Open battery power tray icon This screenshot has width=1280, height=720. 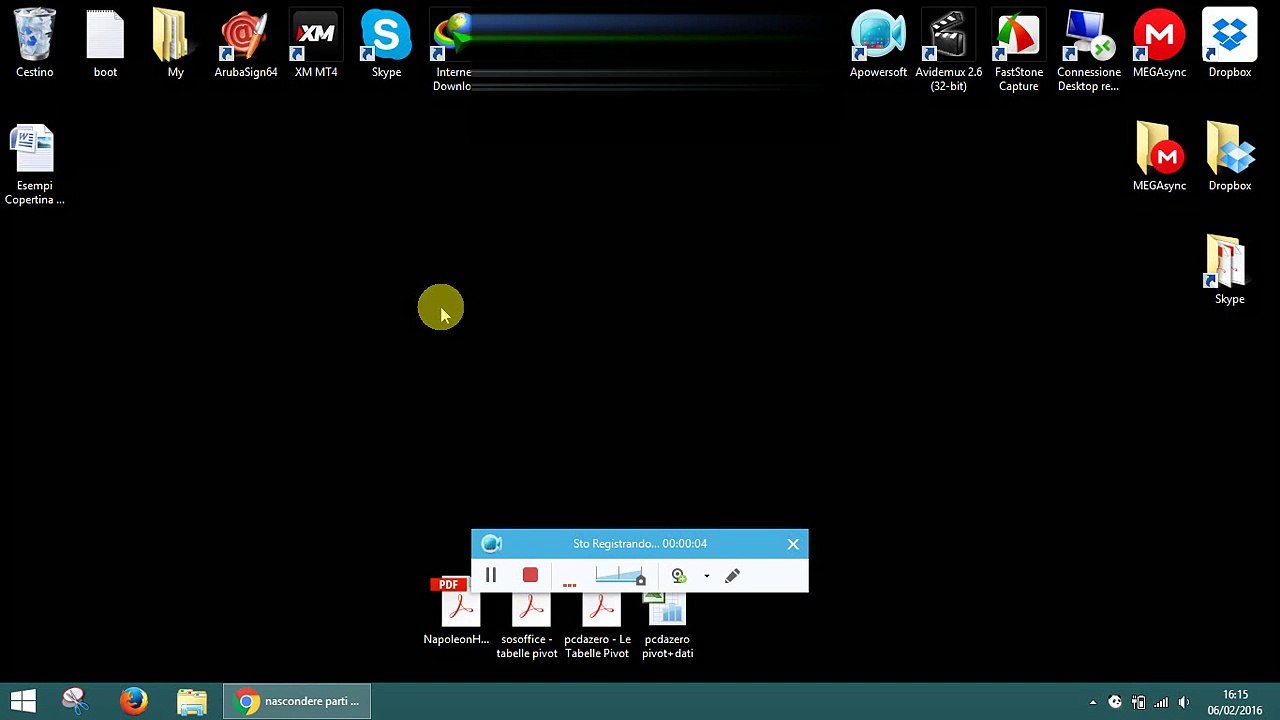(x=1138, y=702)
